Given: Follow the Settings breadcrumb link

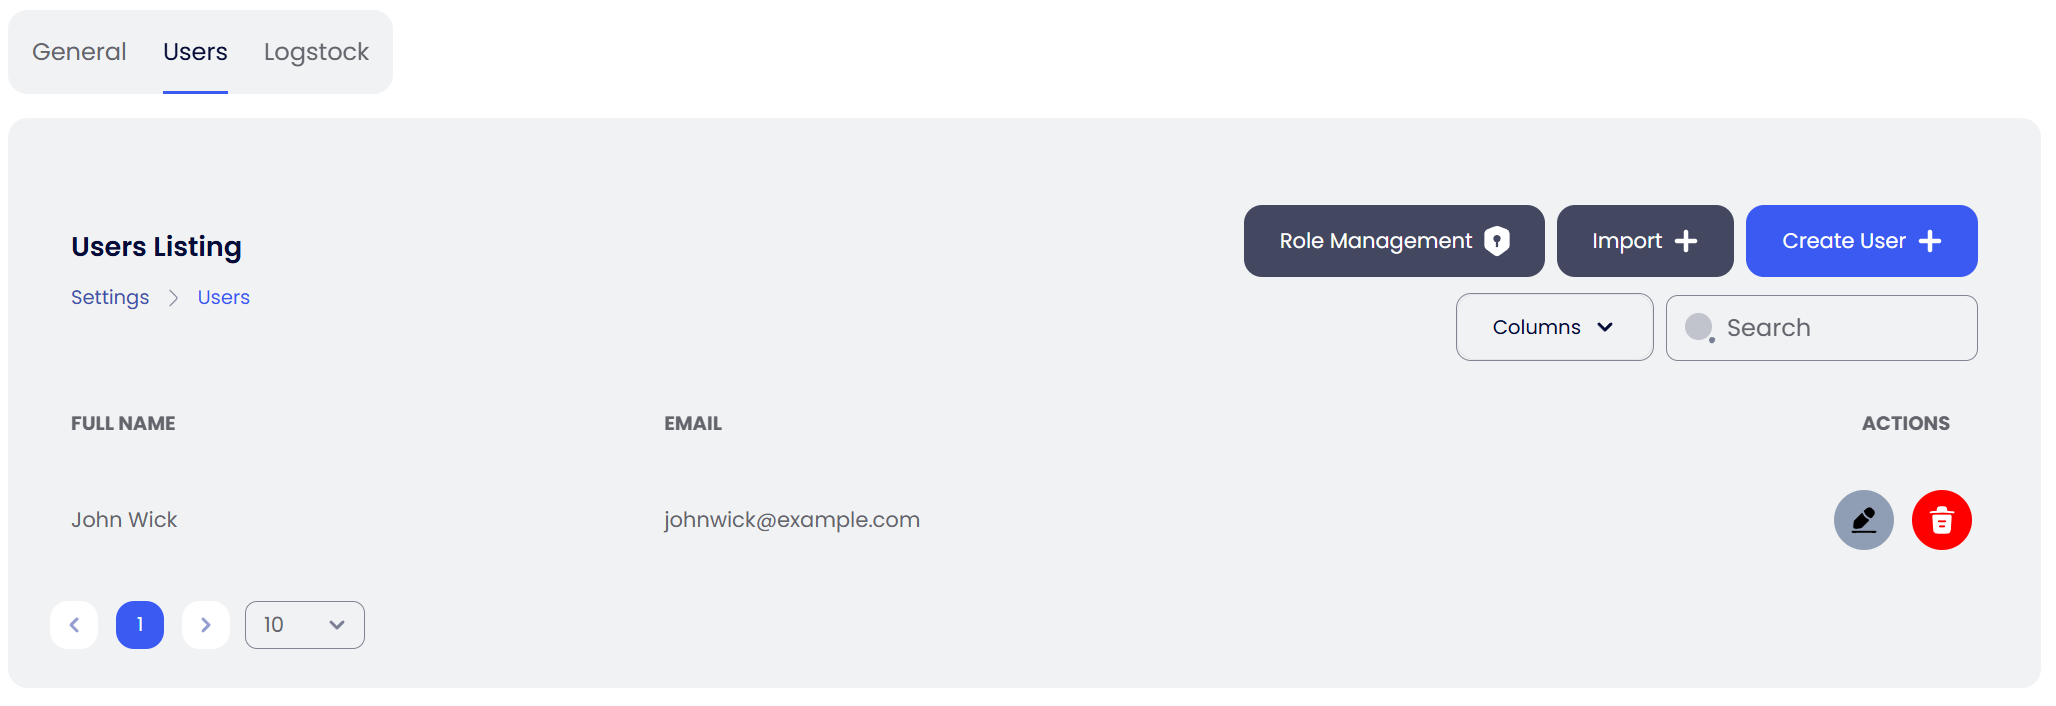Looking at the screenshot, I should (110, 298).
